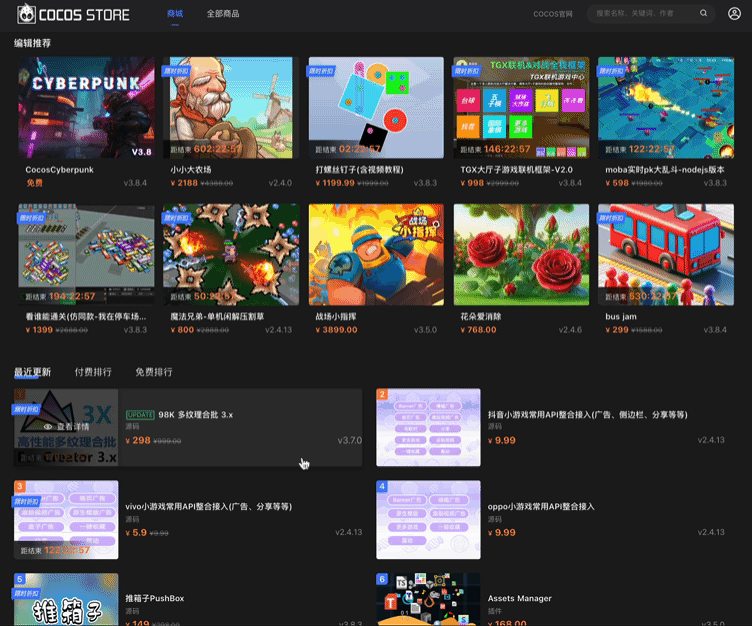Open the 抖音小游戏常用API整合接入 thumbnail
Viewport: 752px width, 626px height.
(x=428, y=427)
